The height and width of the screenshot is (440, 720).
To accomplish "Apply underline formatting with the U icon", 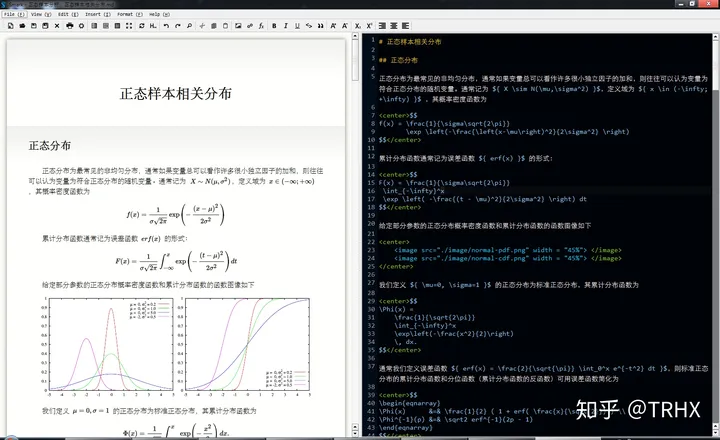I will coord(297,26).
